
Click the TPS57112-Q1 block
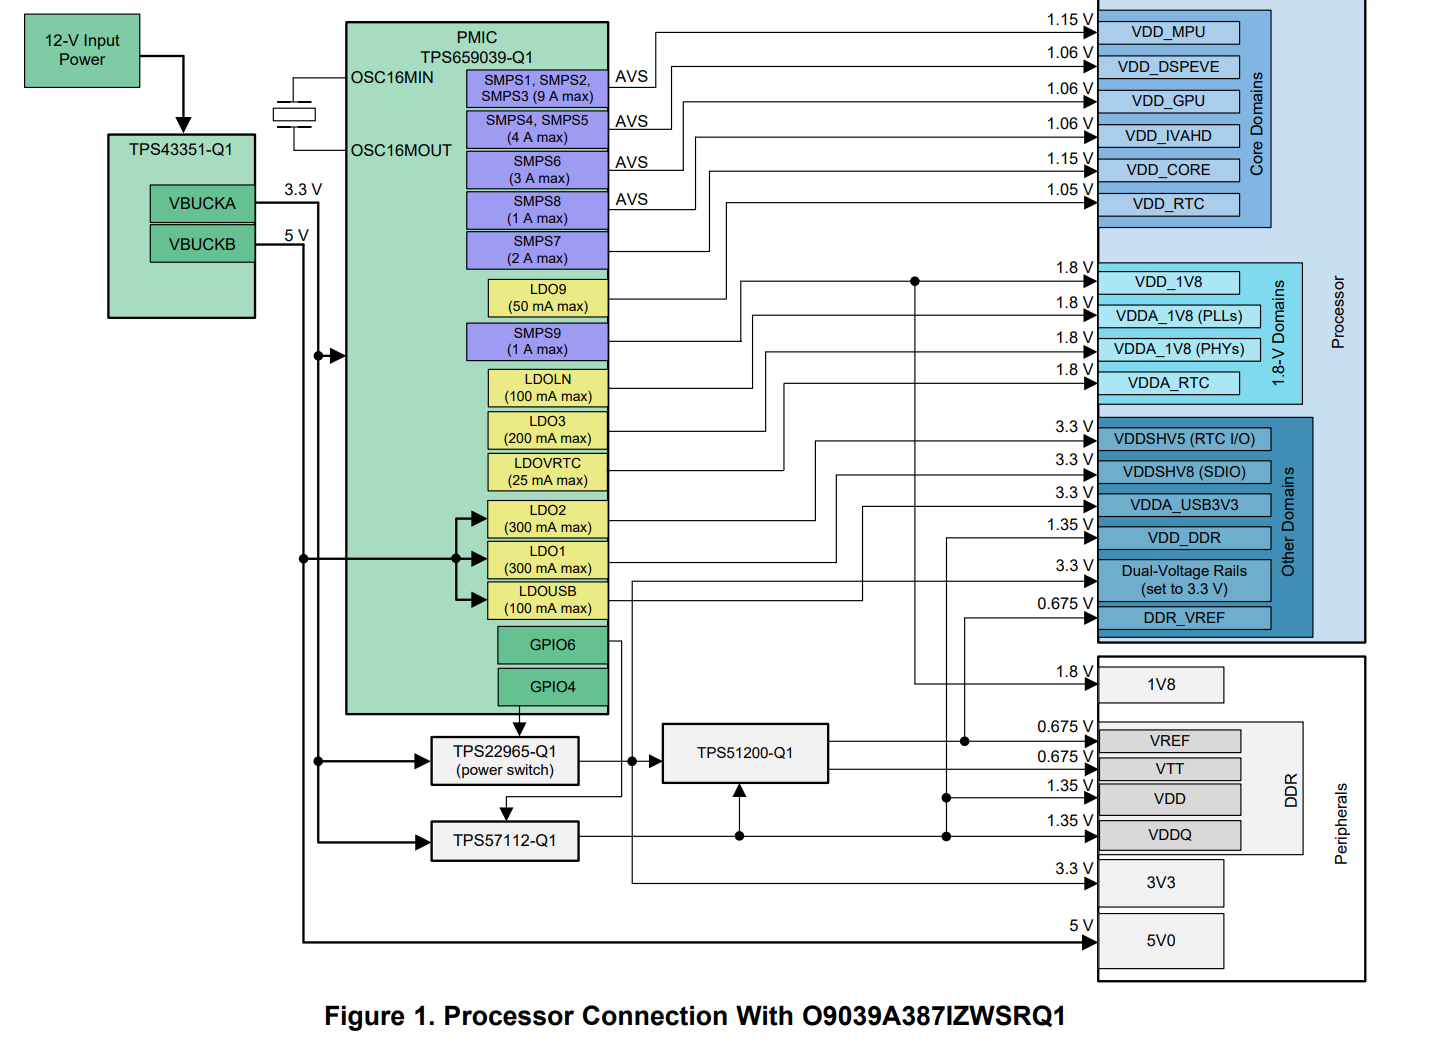(505, 841)
